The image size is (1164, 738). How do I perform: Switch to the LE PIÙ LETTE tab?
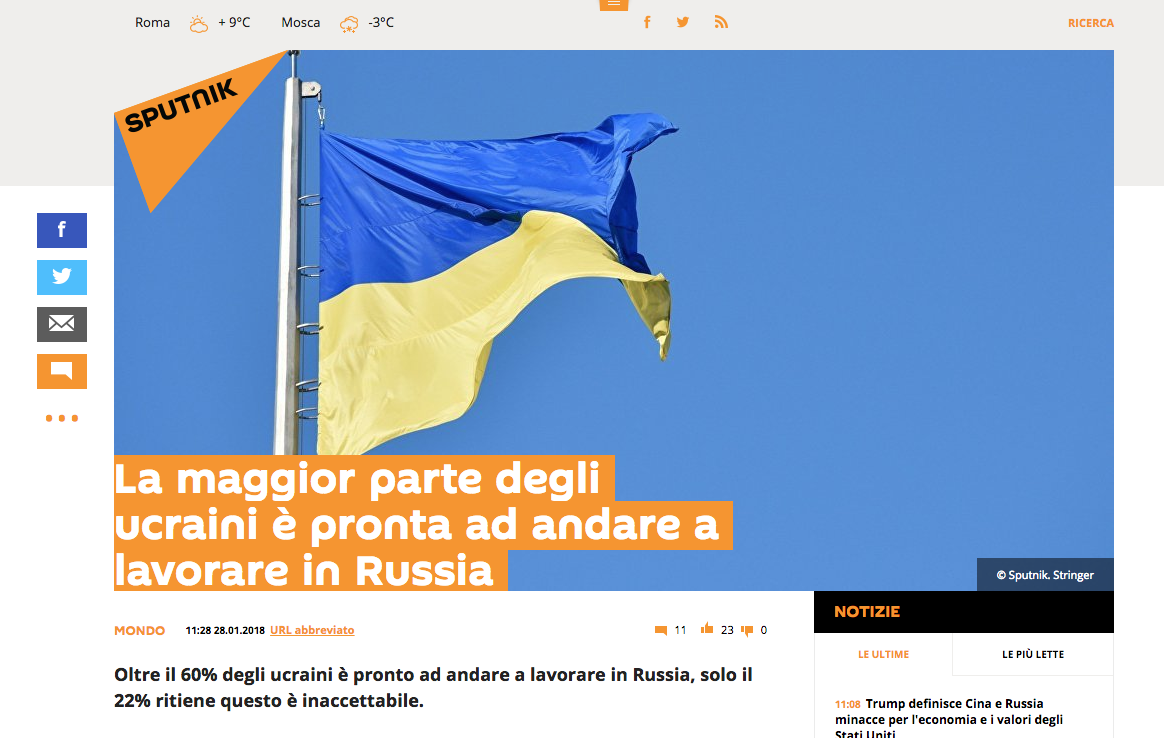tap(1033, 654)
